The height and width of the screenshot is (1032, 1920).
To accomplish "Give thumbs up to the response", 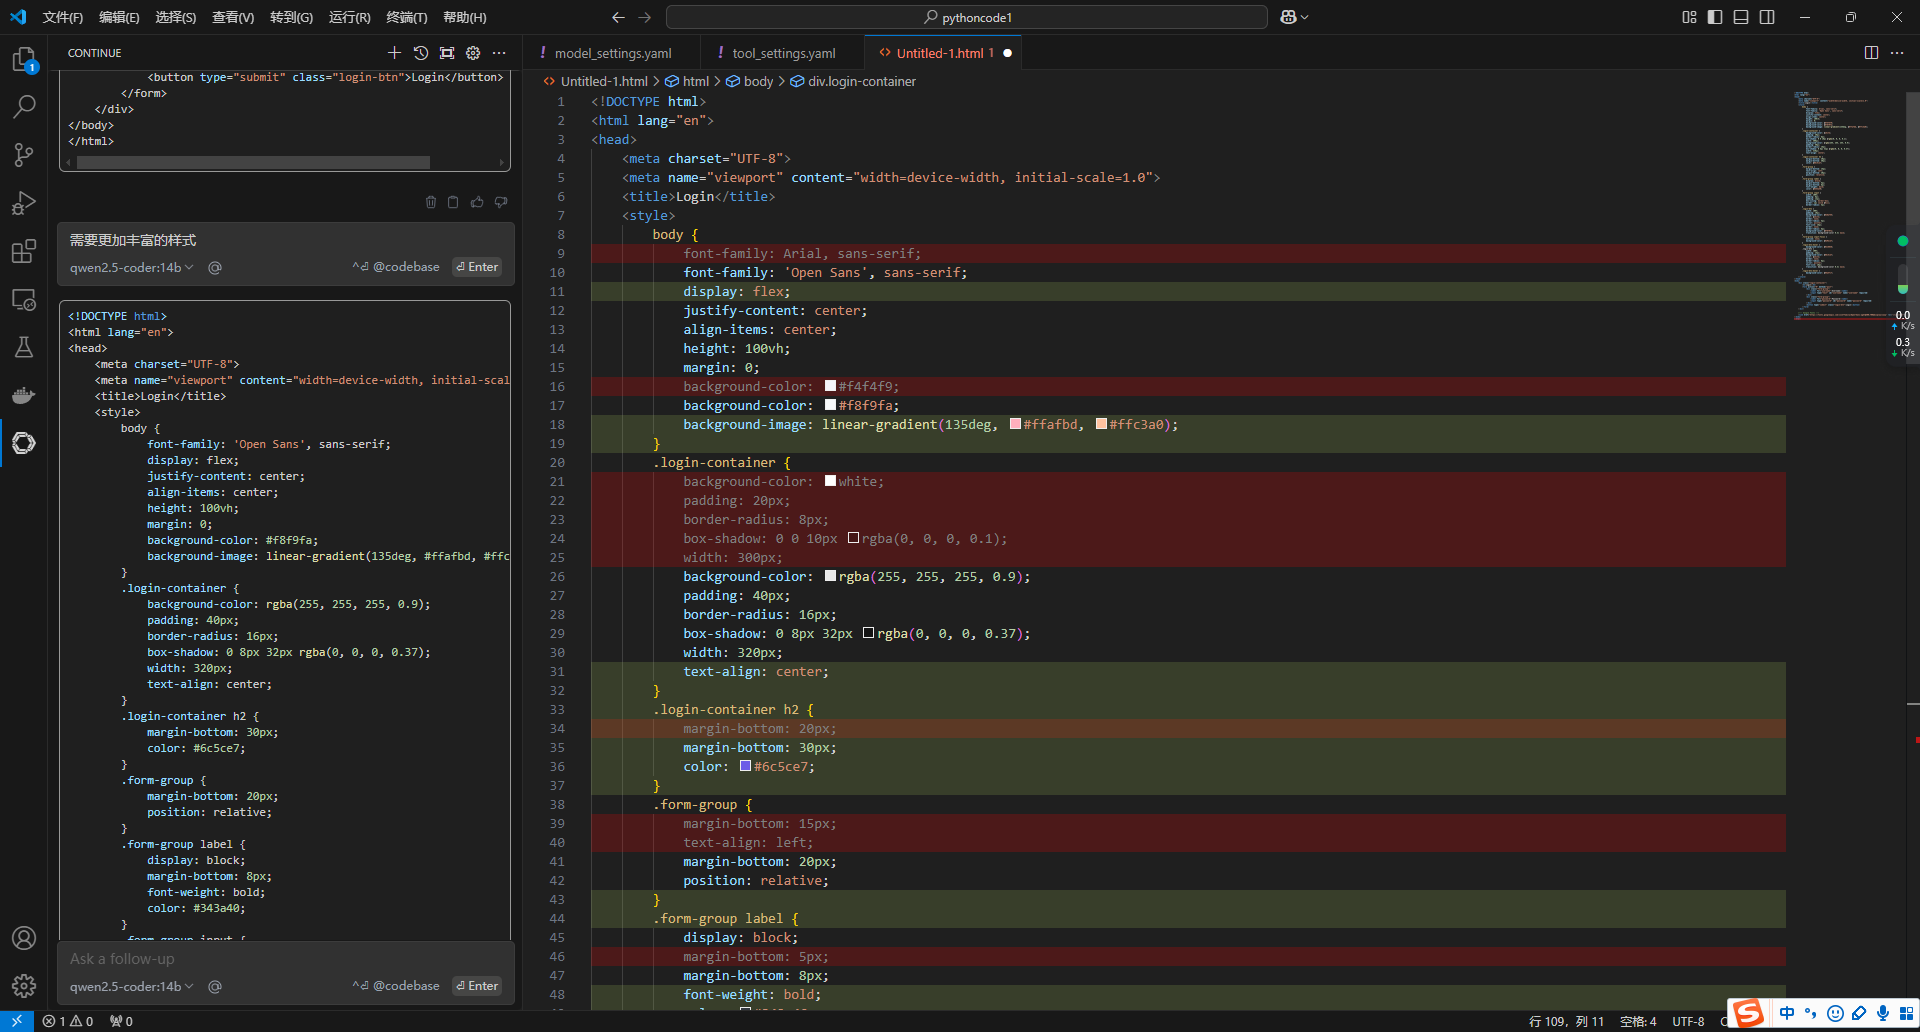I will [x=477, y=202].
